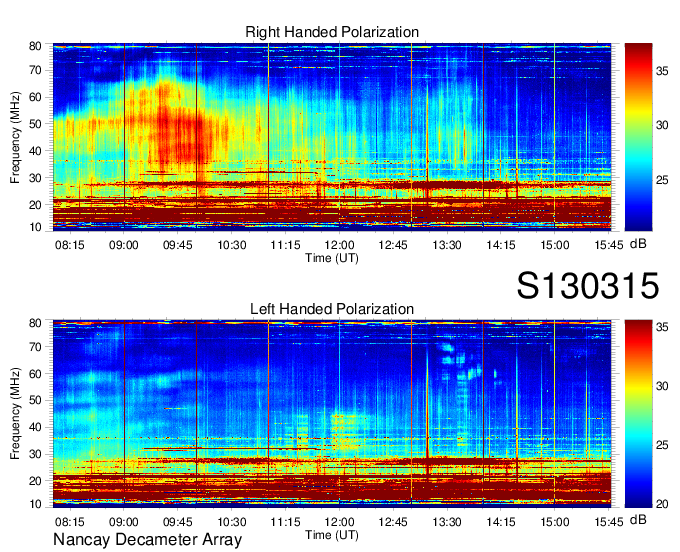Click the 13:30 tick under the lower plot

coord(447,522)
